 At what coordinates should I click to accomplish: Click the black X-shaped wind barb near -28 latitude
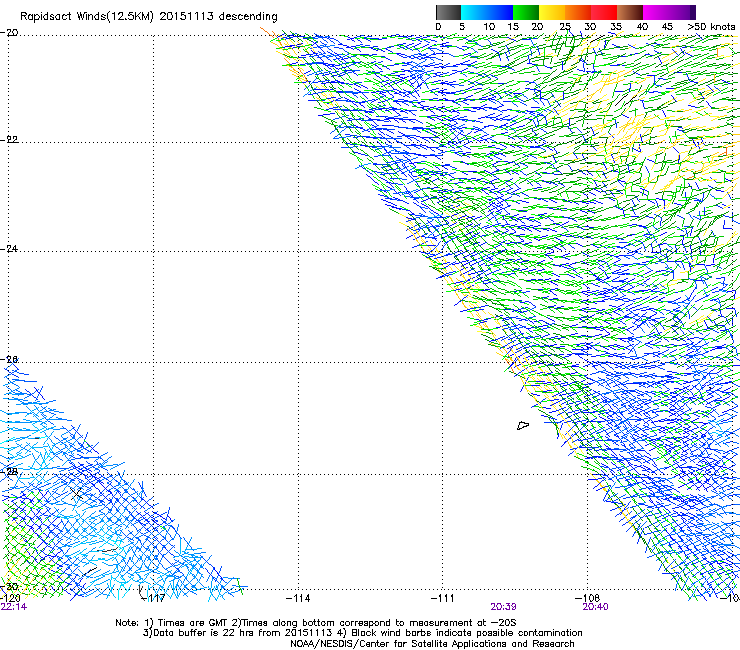(x=76, y=494)
